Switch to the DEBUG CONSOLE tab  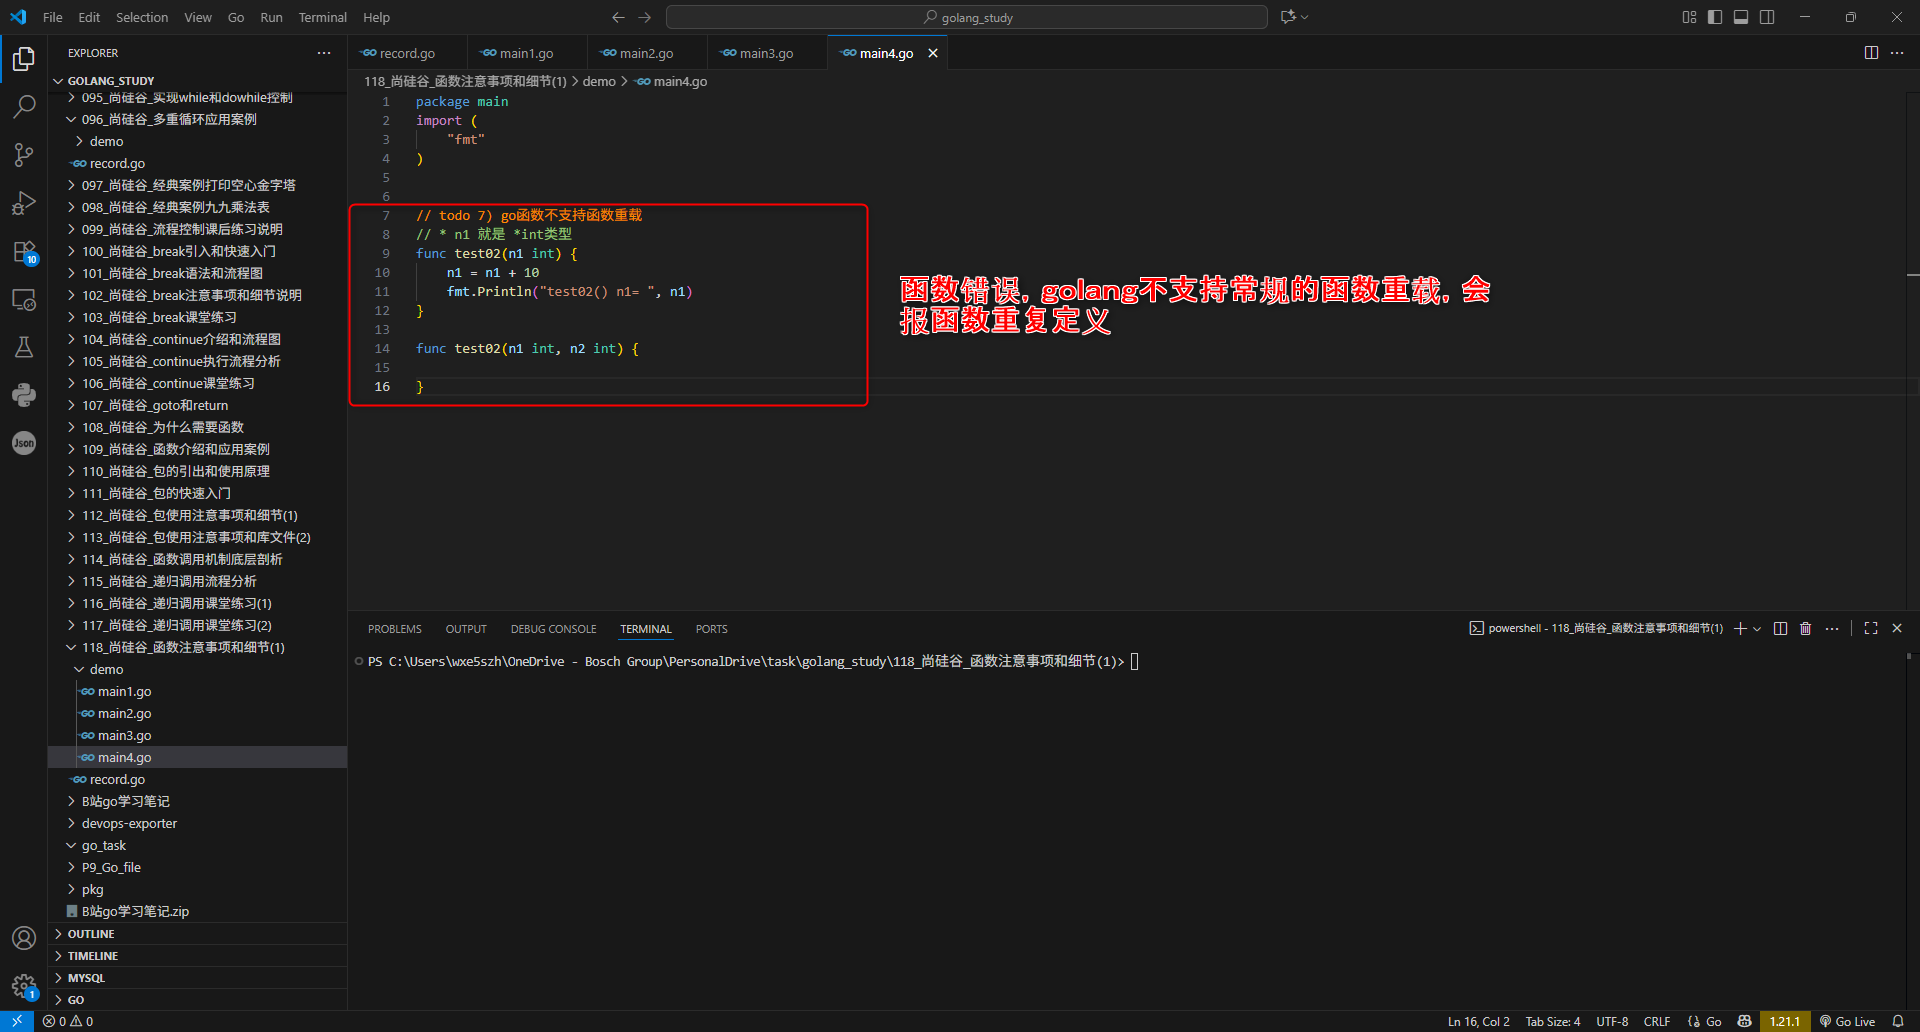pos(553,629)
